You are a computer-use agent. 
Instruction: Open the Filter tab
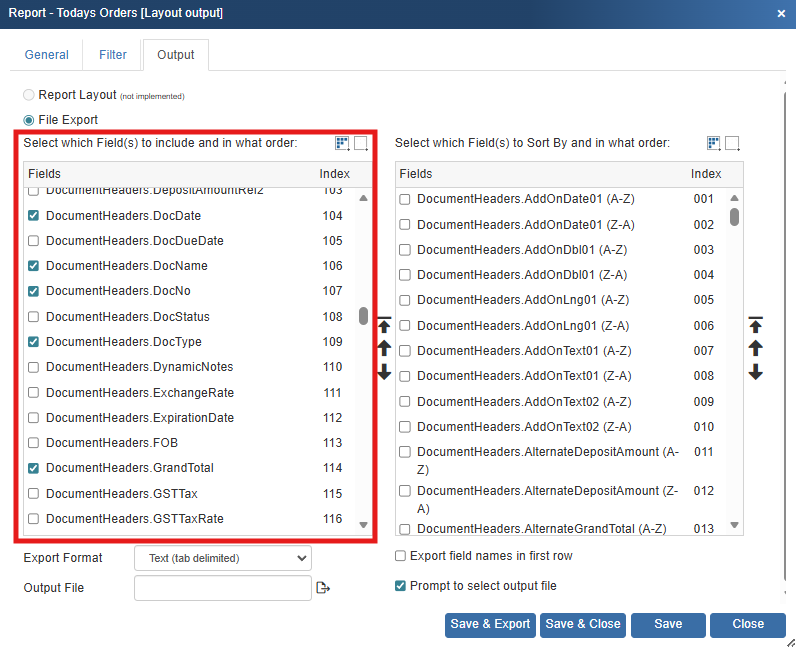point(113,55)
